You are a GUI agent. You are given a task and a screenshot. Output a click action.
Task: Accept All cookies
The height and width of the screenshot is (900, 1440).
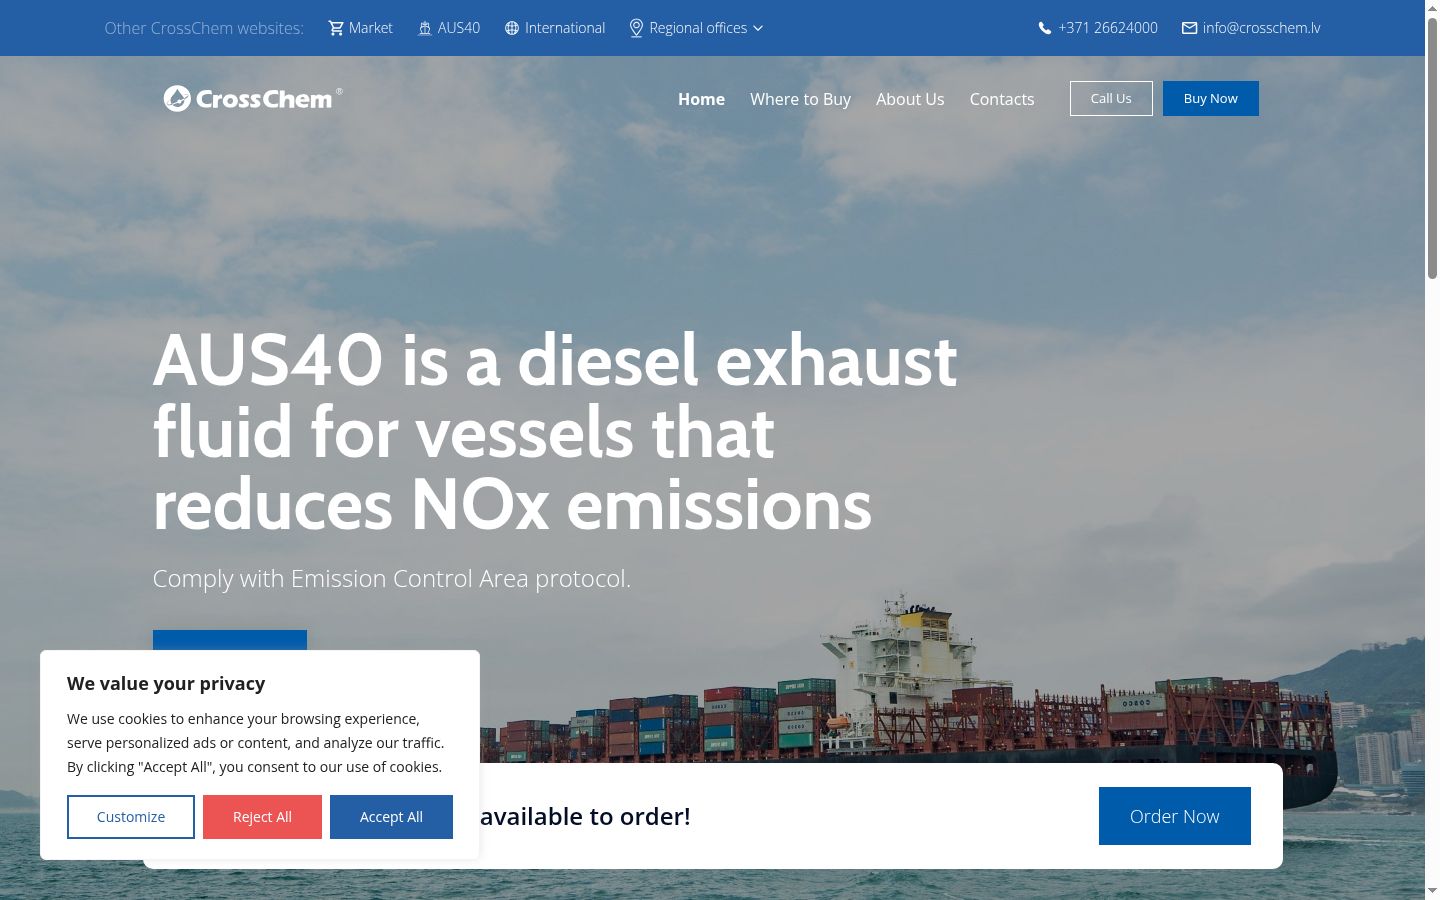(x=391, y=817)
